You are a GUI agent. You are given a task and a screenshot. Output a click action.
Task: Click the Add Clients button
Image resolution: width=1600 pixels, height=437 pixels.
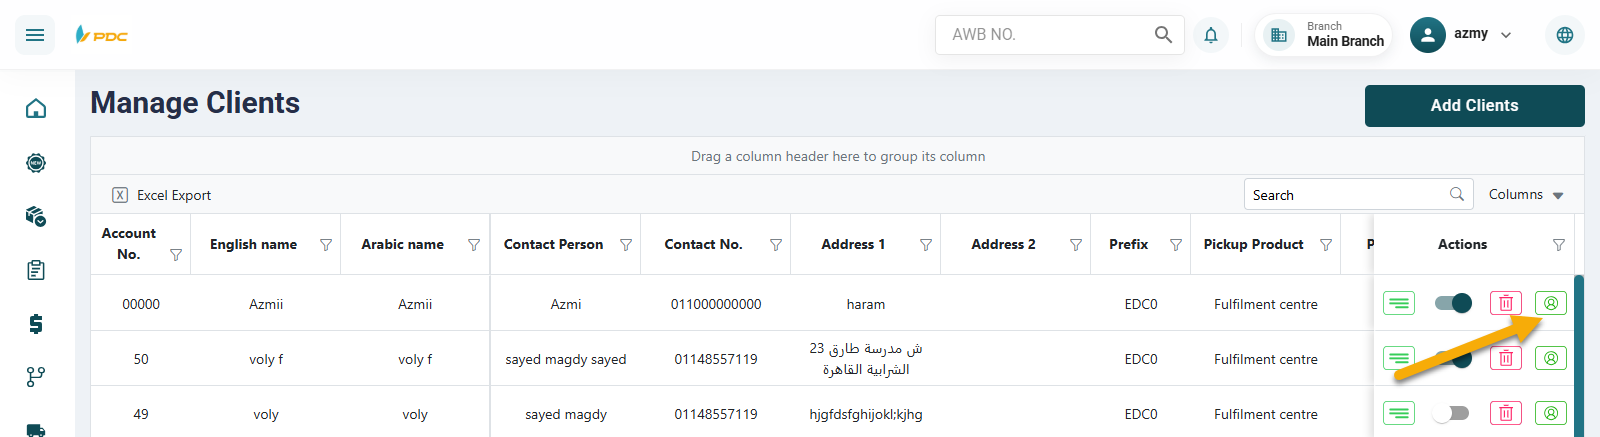point(1474,106)
